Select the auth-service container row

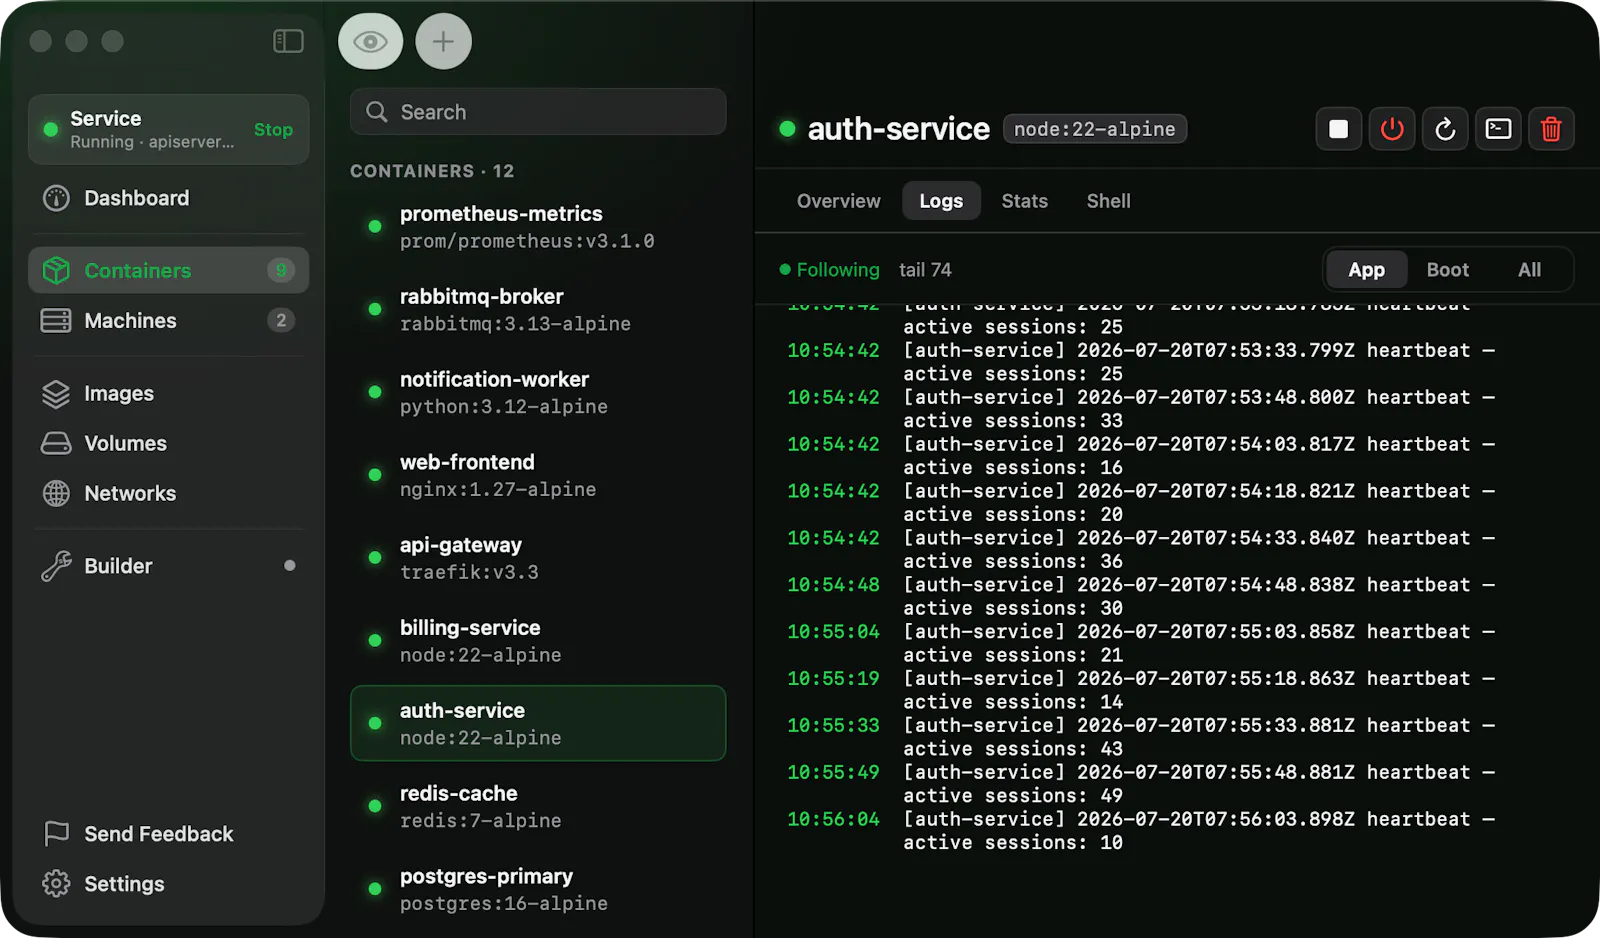point(538,723)
